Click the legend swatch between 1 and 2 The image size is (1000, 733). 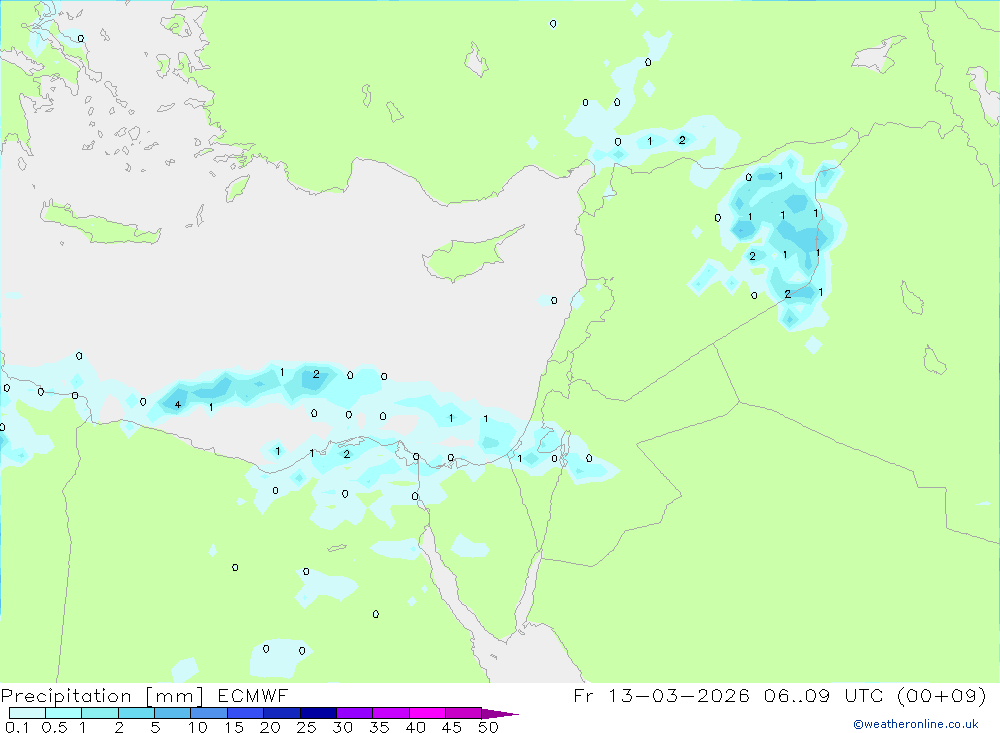click(100, 713)
